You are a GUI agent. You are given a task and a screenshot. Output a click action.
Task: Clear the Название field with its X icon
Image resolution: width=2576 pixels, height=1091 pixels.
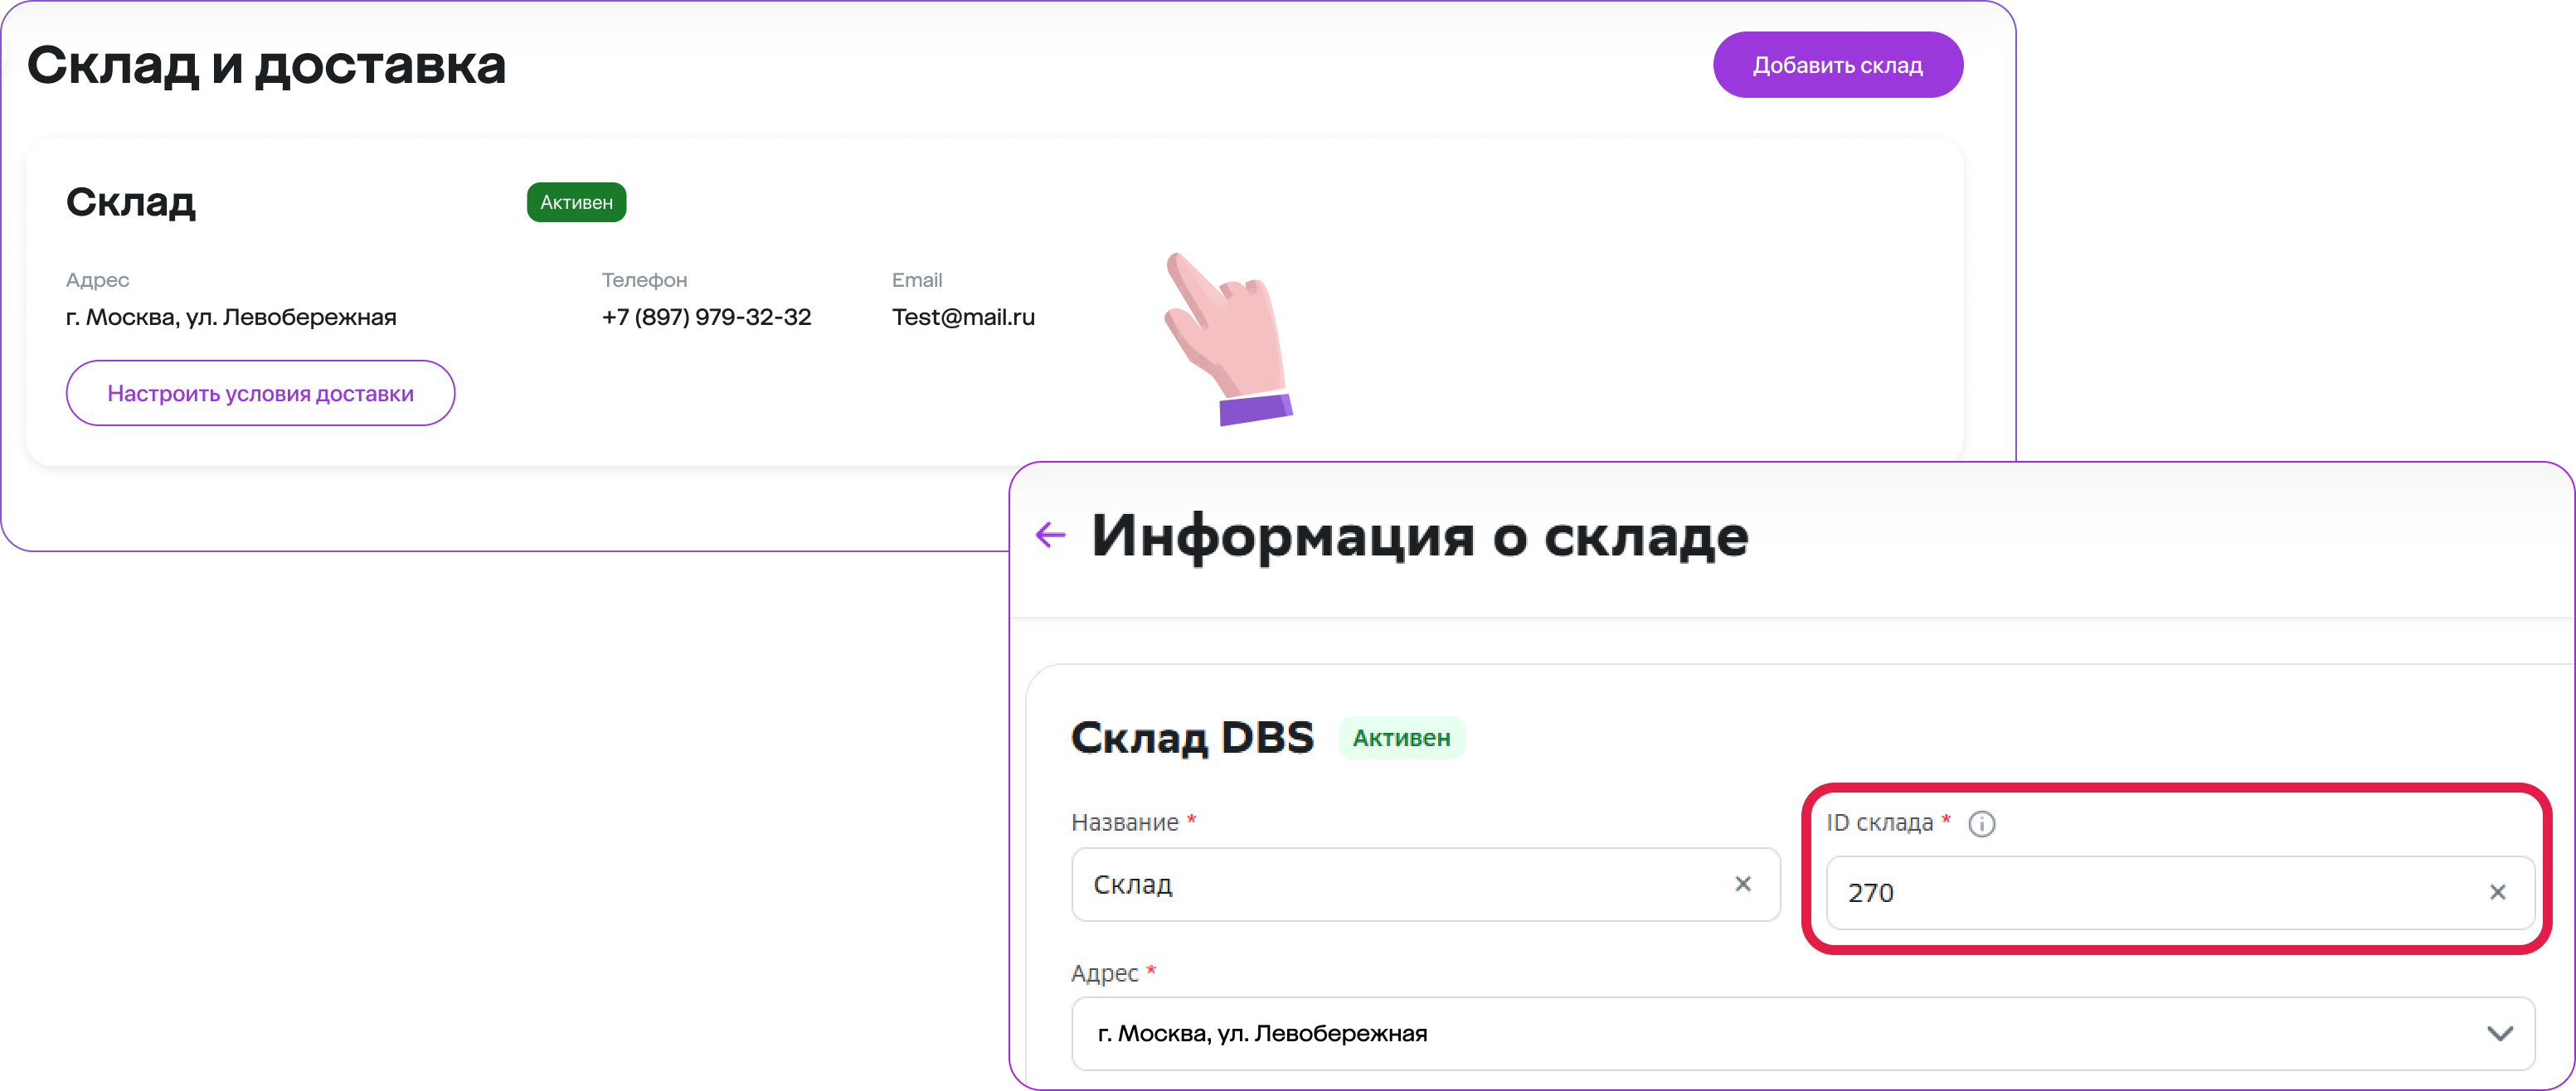pos(1743,884)
